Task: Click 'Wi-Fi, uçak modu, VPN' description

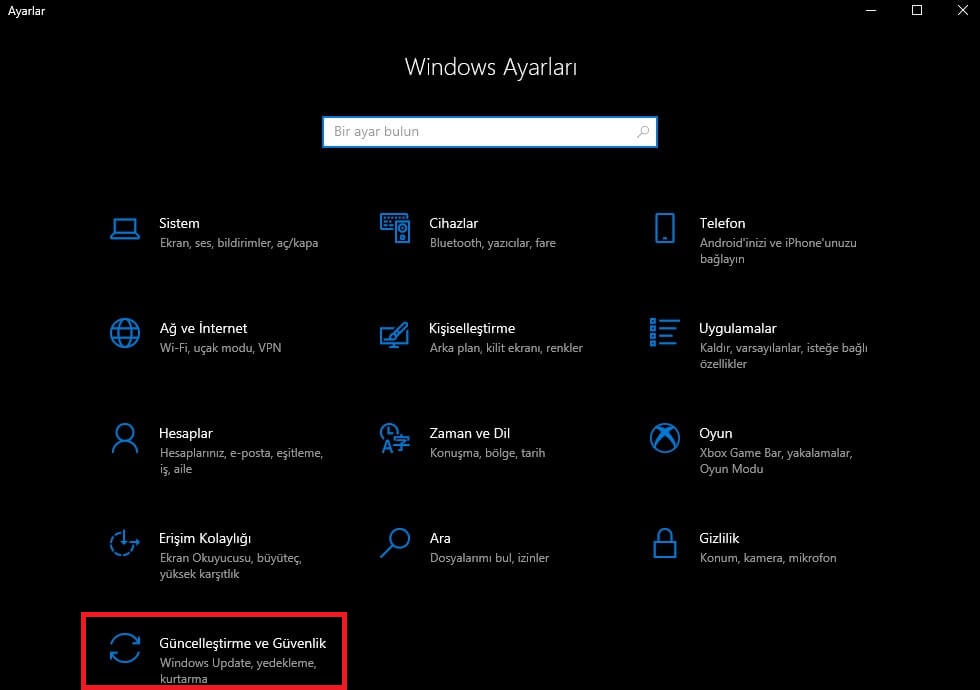Action: tap(221, 348)
